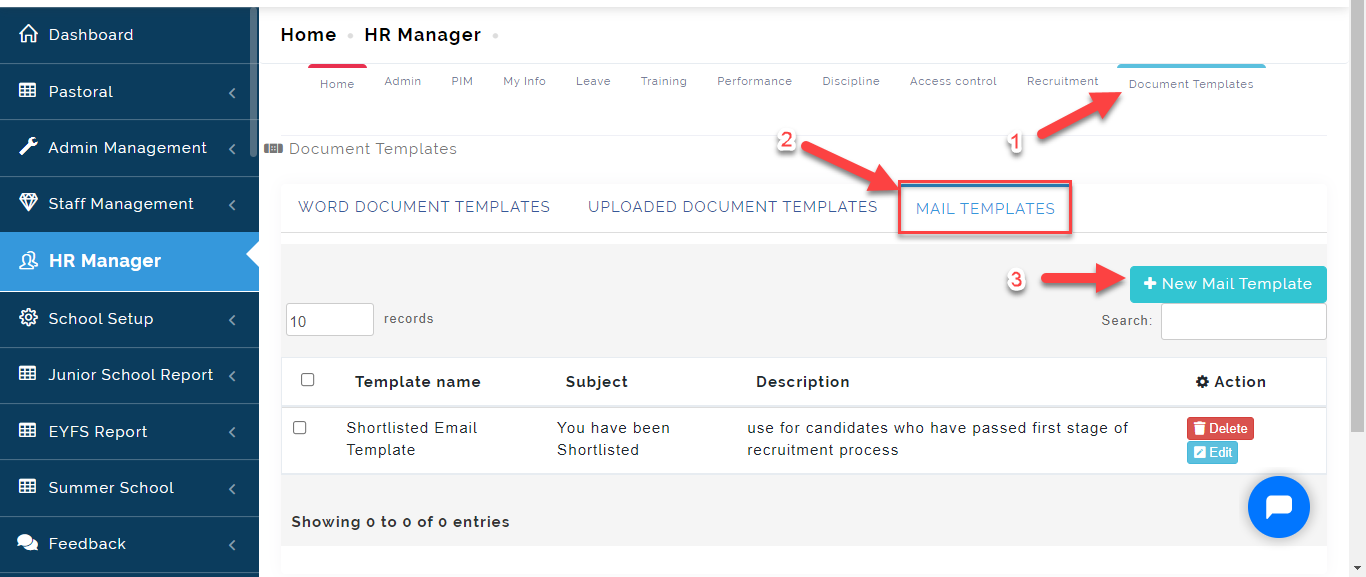Open the Performance tab
This screenshot has width=1366, height=577.
click(x=754, y=81)
